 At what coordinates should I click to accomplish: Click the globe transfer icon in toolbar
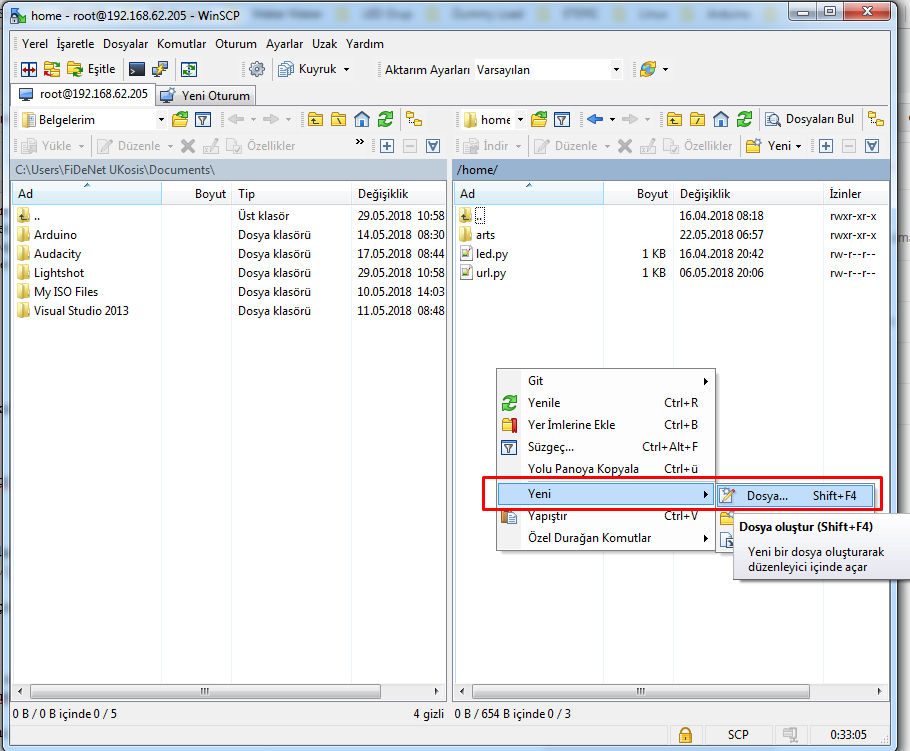[648, 70]
